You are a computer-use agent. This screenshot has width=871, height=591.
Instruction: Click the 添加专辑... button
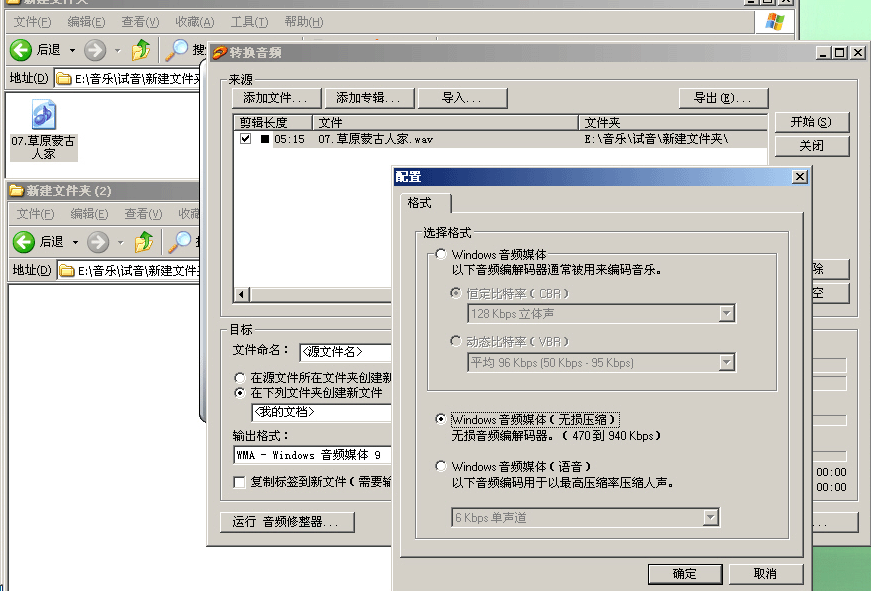click(x=369, y=98)
